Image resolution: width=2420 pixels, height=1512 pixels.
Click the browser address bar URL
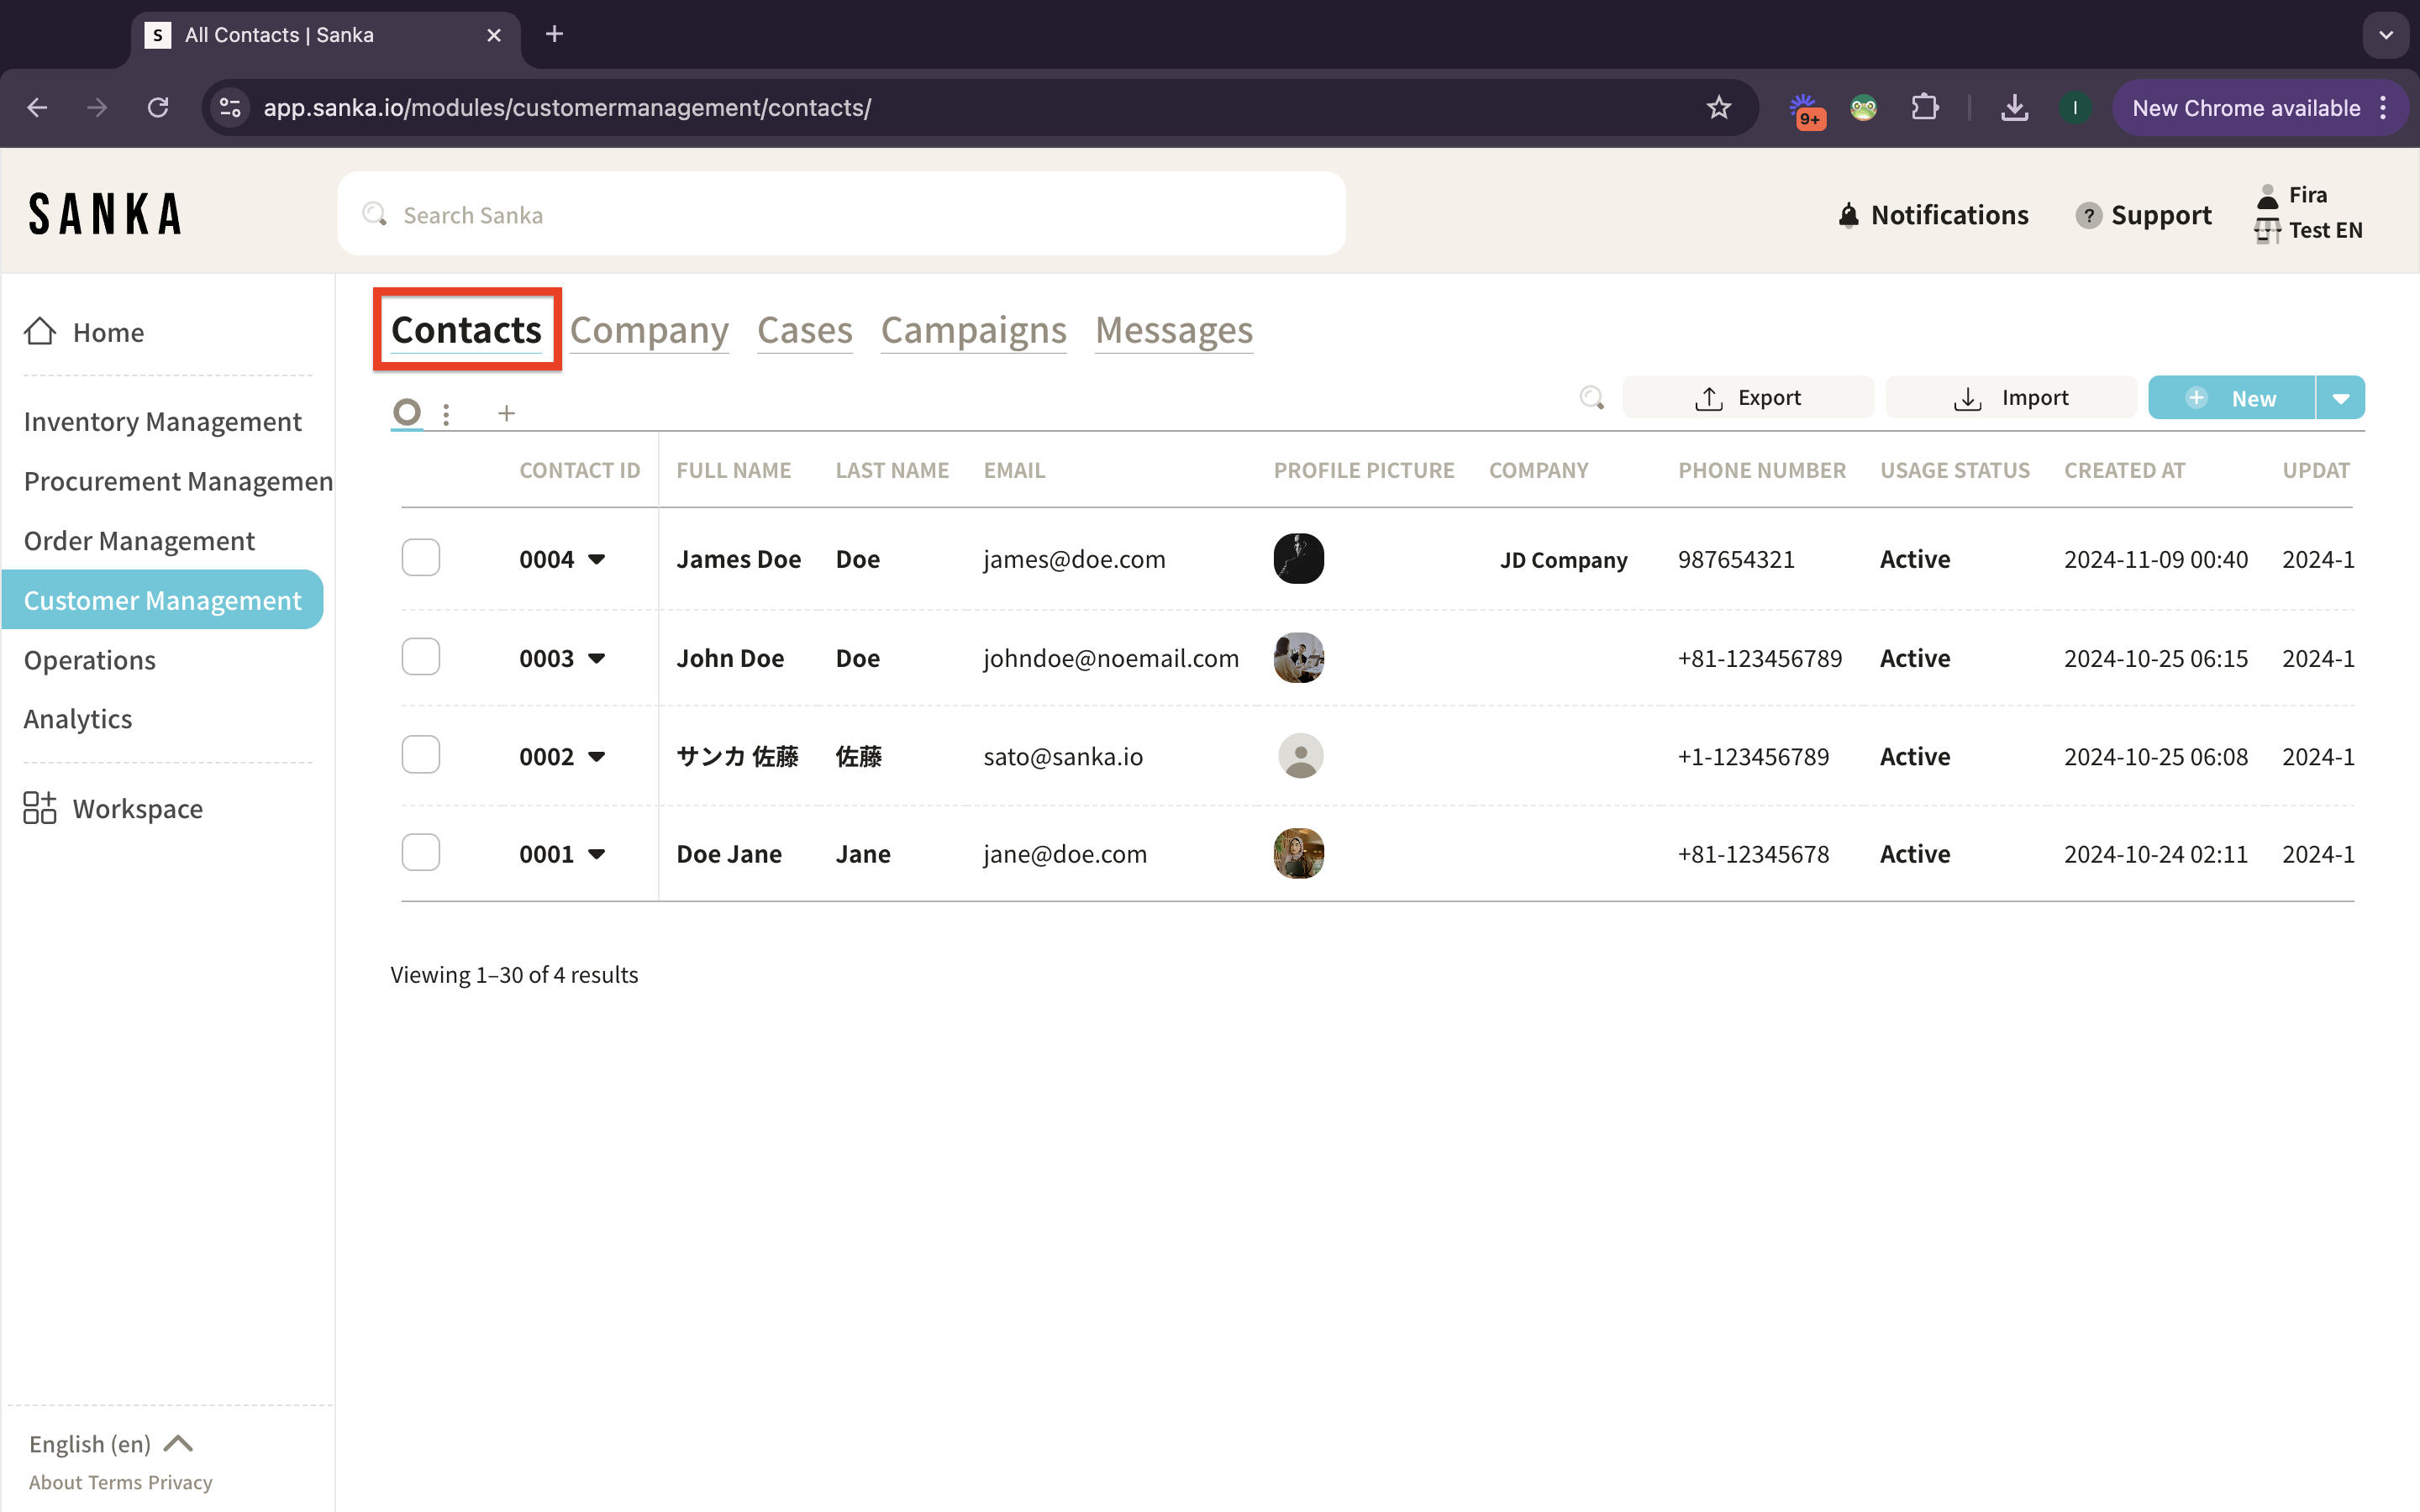(x=567, y=108)
